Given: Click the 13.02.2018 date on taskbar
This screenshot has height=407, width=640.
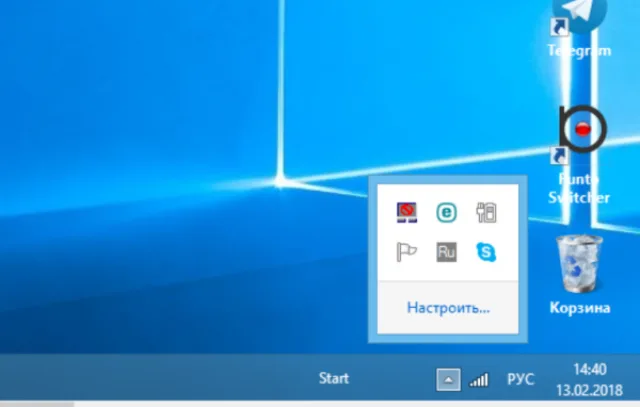Looking at the screenshot, I should point(589,390).
